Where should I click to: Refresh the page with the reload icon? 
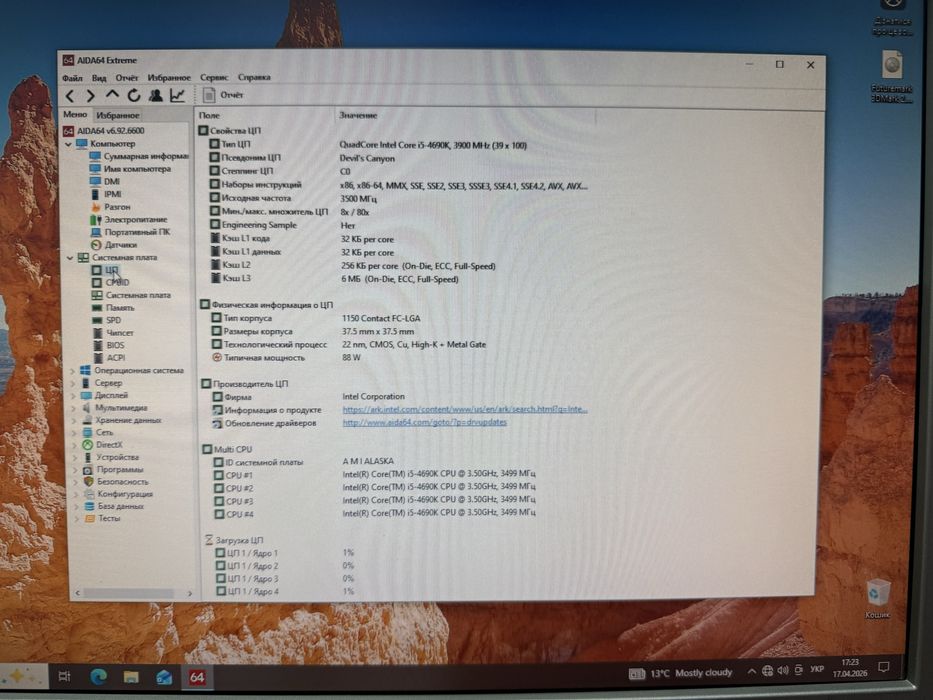[134, 95]
